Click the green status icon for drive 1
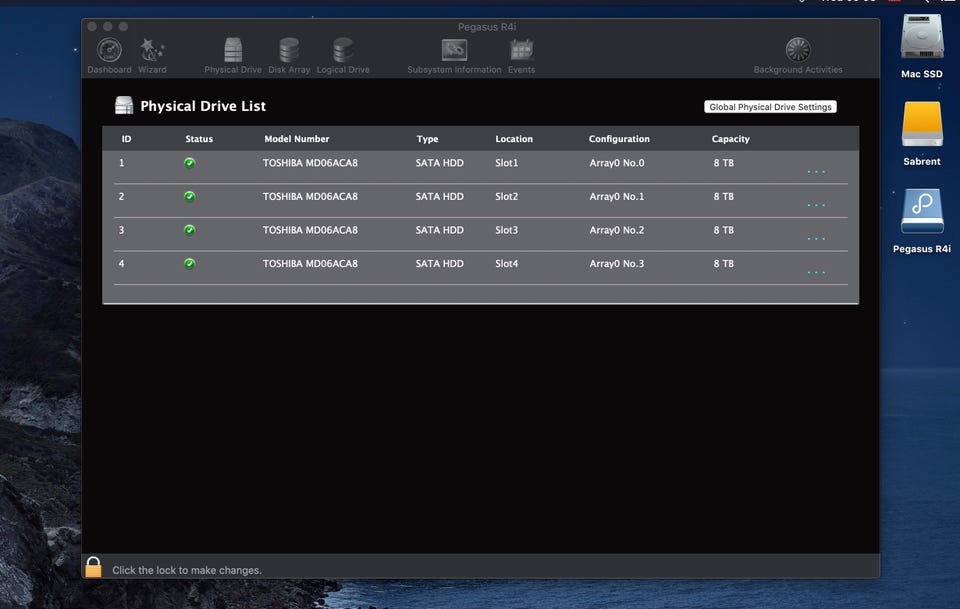 pyautogui.click(x=190, y=163)
